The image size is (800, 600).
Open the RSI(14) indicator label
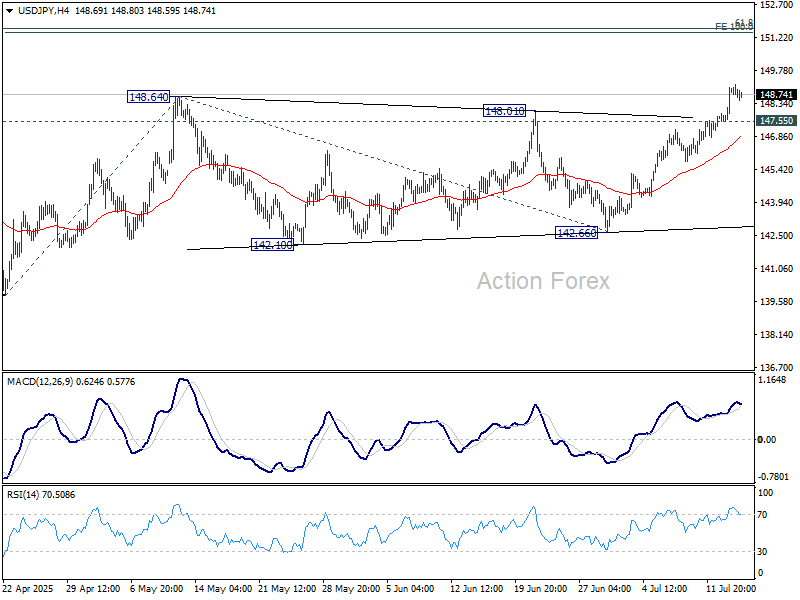point(27,493)
